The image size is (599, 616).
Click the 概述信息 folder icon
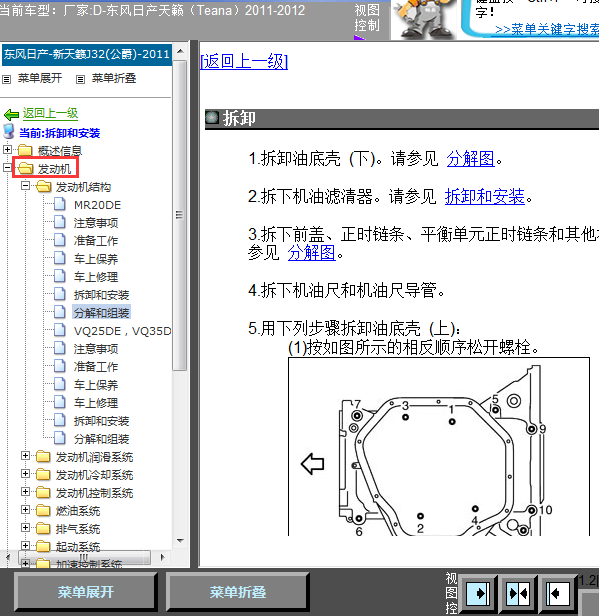25,150
